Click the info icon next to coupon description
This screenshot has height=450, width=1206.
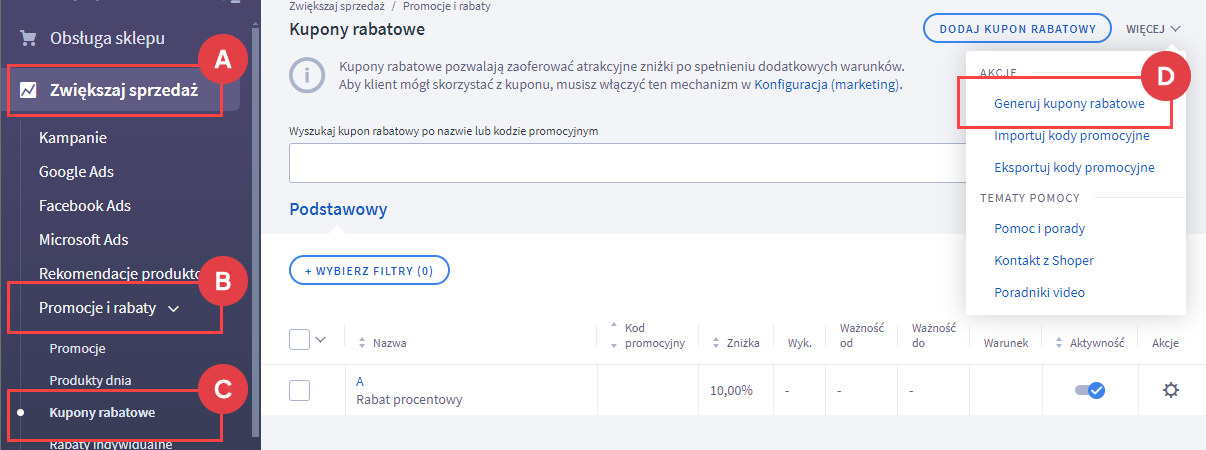tap(307, 76)
